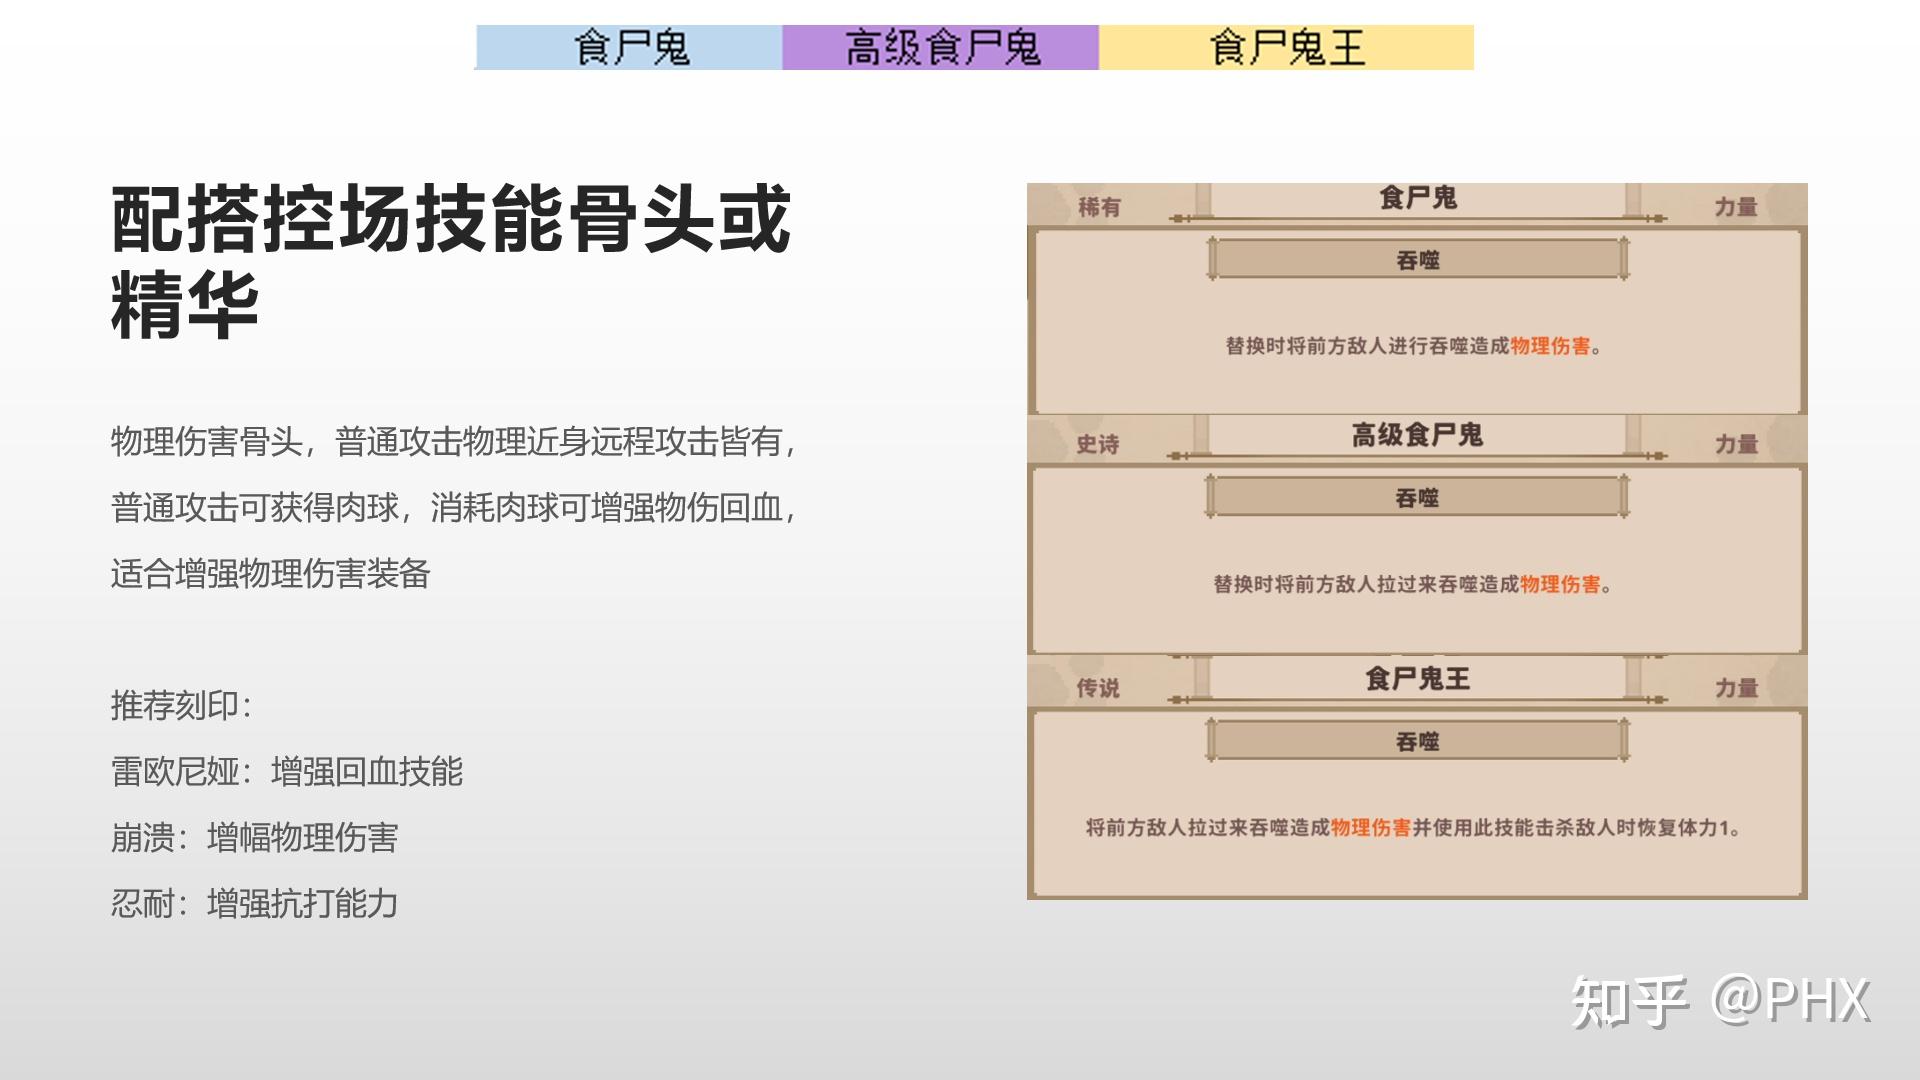Click the line 崩溃：增幅物理伤害
Viewport: 1920px width, 1080px height.
[x=254, y=838]
